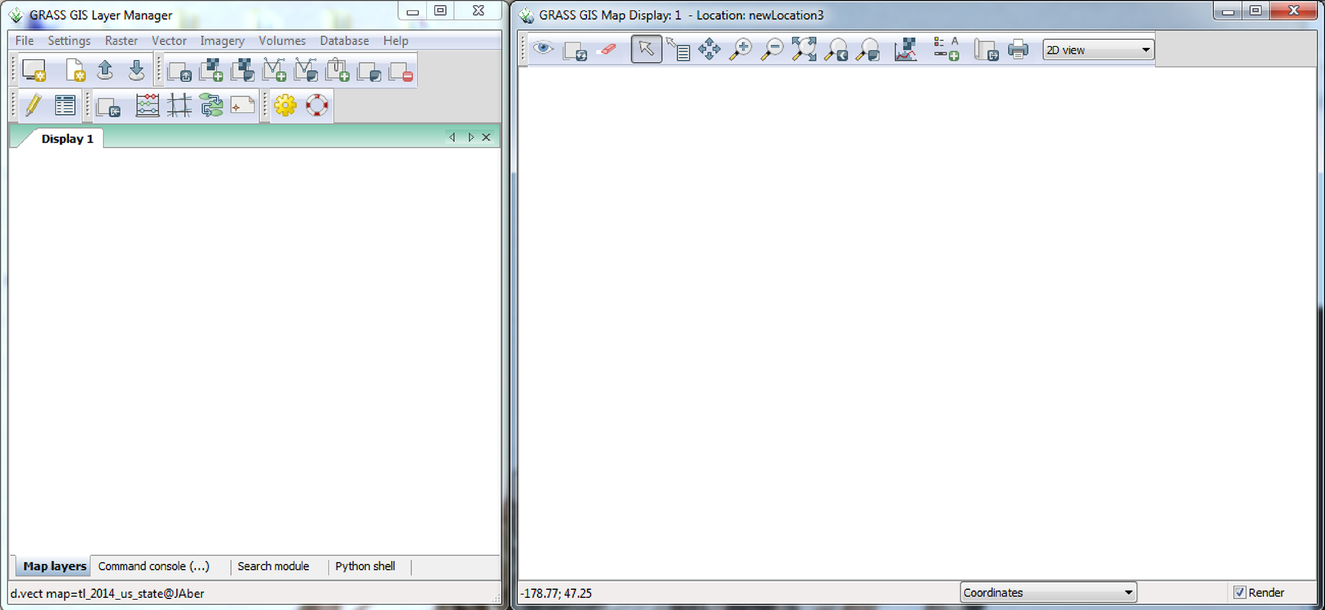Switch to Python shell tab
The image size is (1325, 610).
(365, 566)
